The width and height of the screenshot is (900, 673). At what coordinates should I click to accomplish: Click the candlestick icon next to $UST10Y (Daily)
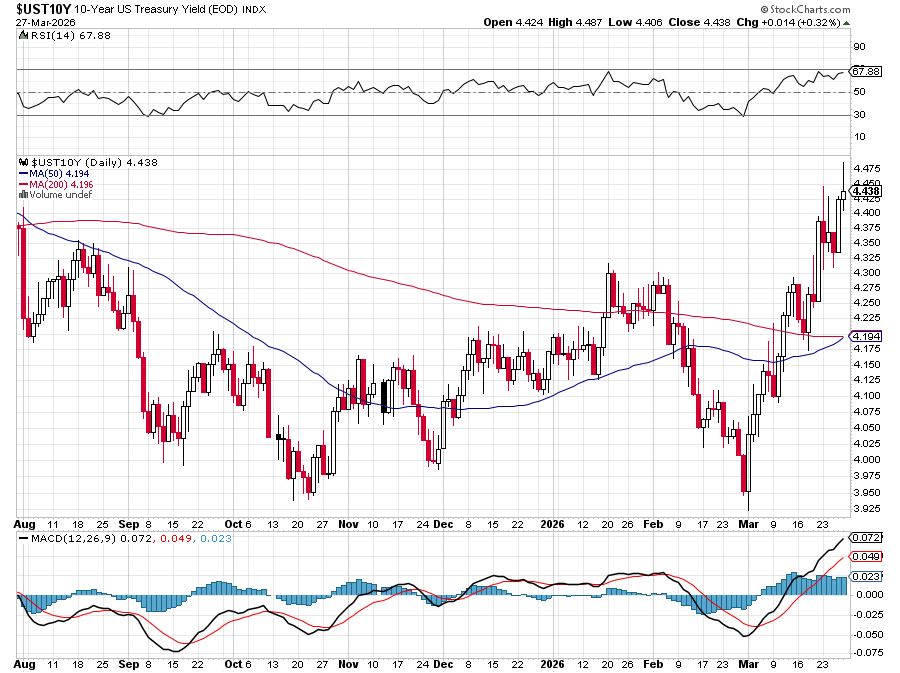click(24, 162)
